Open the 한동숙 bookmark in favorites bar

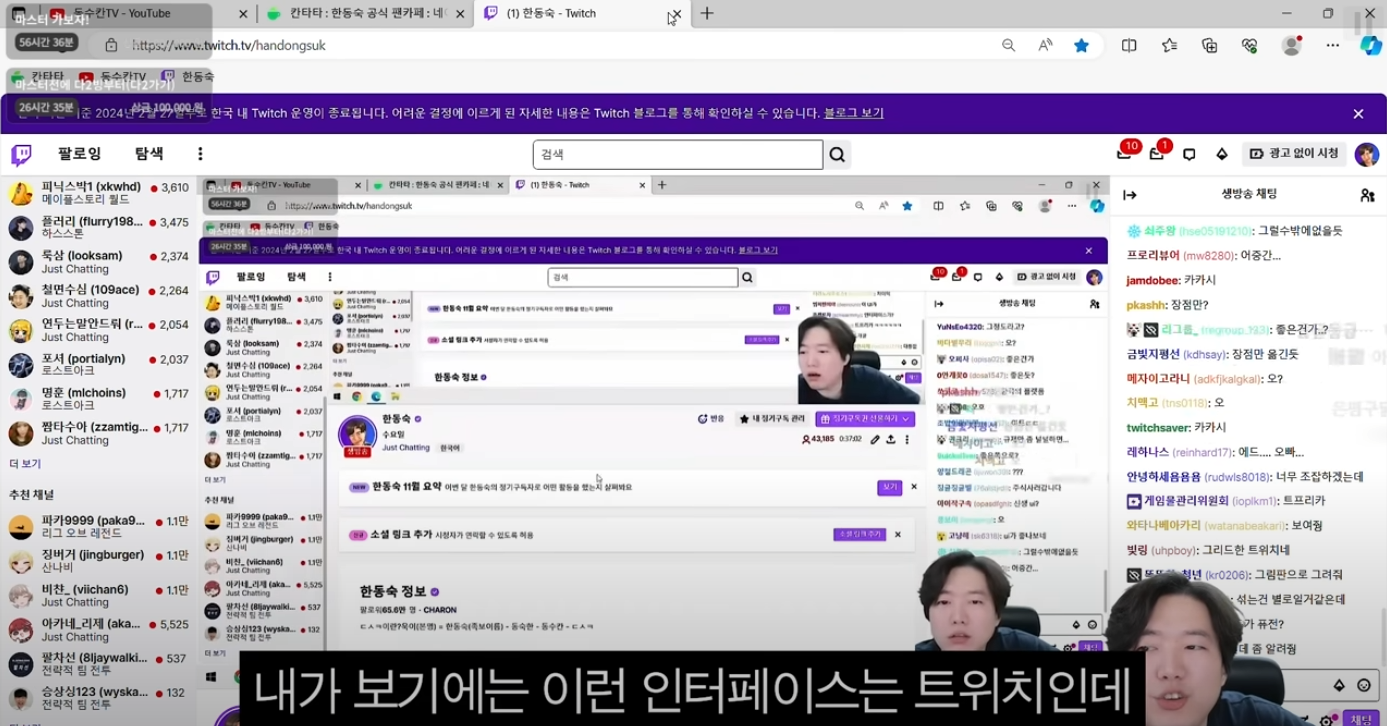coord(188,76)
